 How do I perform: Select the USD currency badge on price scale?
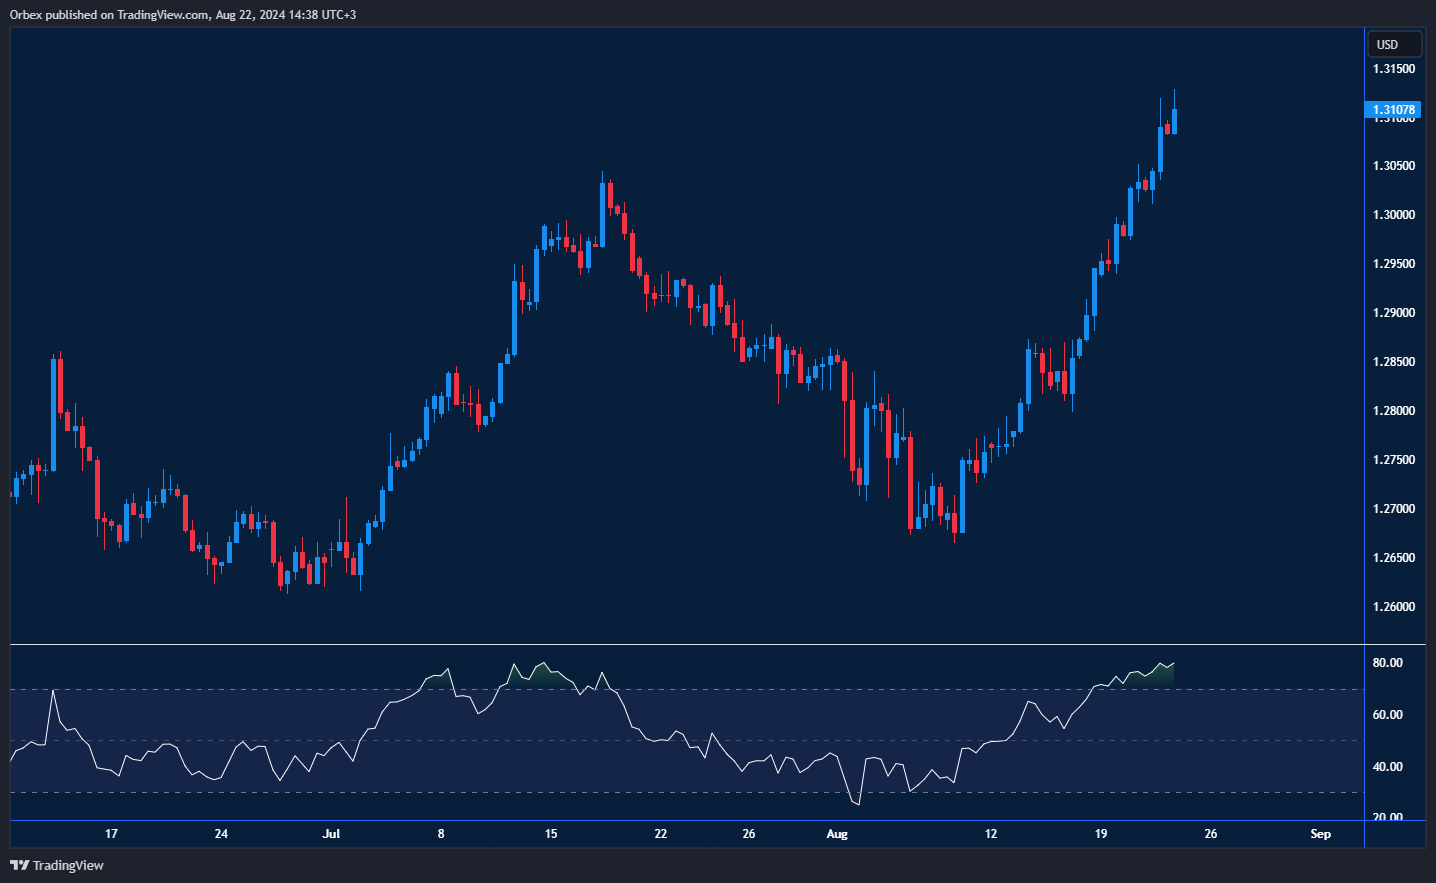pyautogui.click(x=1393, y=43)
